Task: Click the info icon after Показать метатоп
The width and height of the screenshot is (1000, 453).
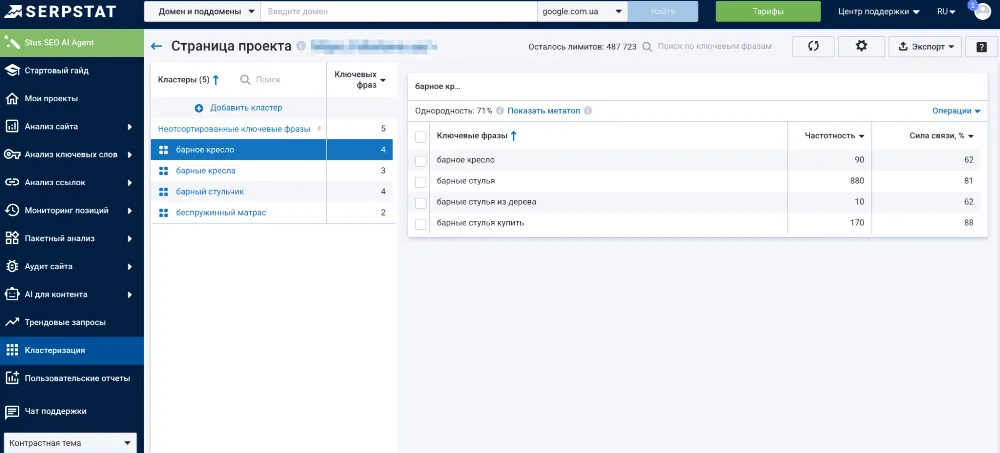Action: 588,110
